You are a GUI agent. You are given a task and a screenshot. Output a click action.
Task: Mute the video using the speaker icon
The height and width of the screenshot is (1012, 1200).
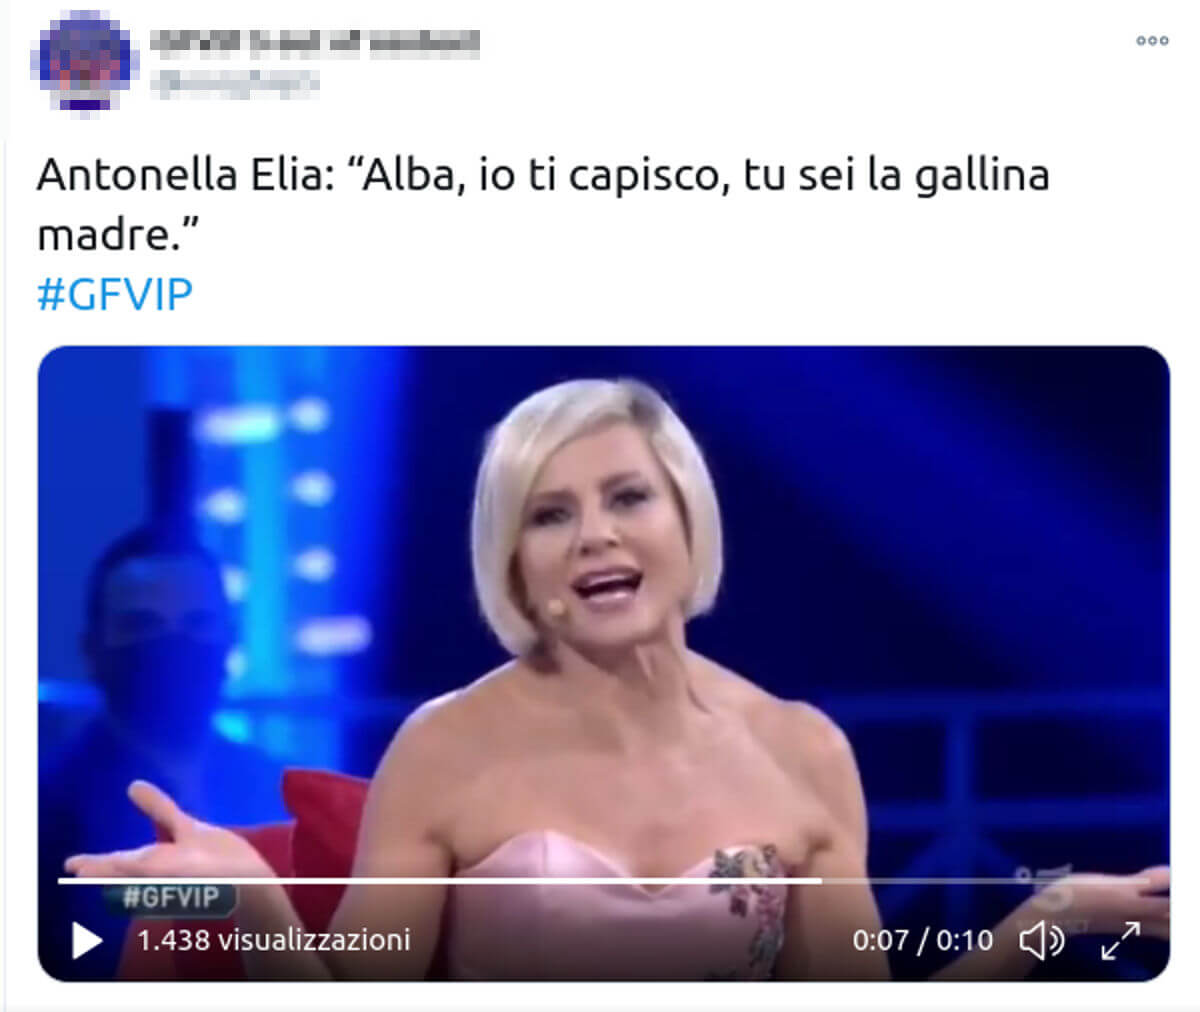coord(1041,940)
